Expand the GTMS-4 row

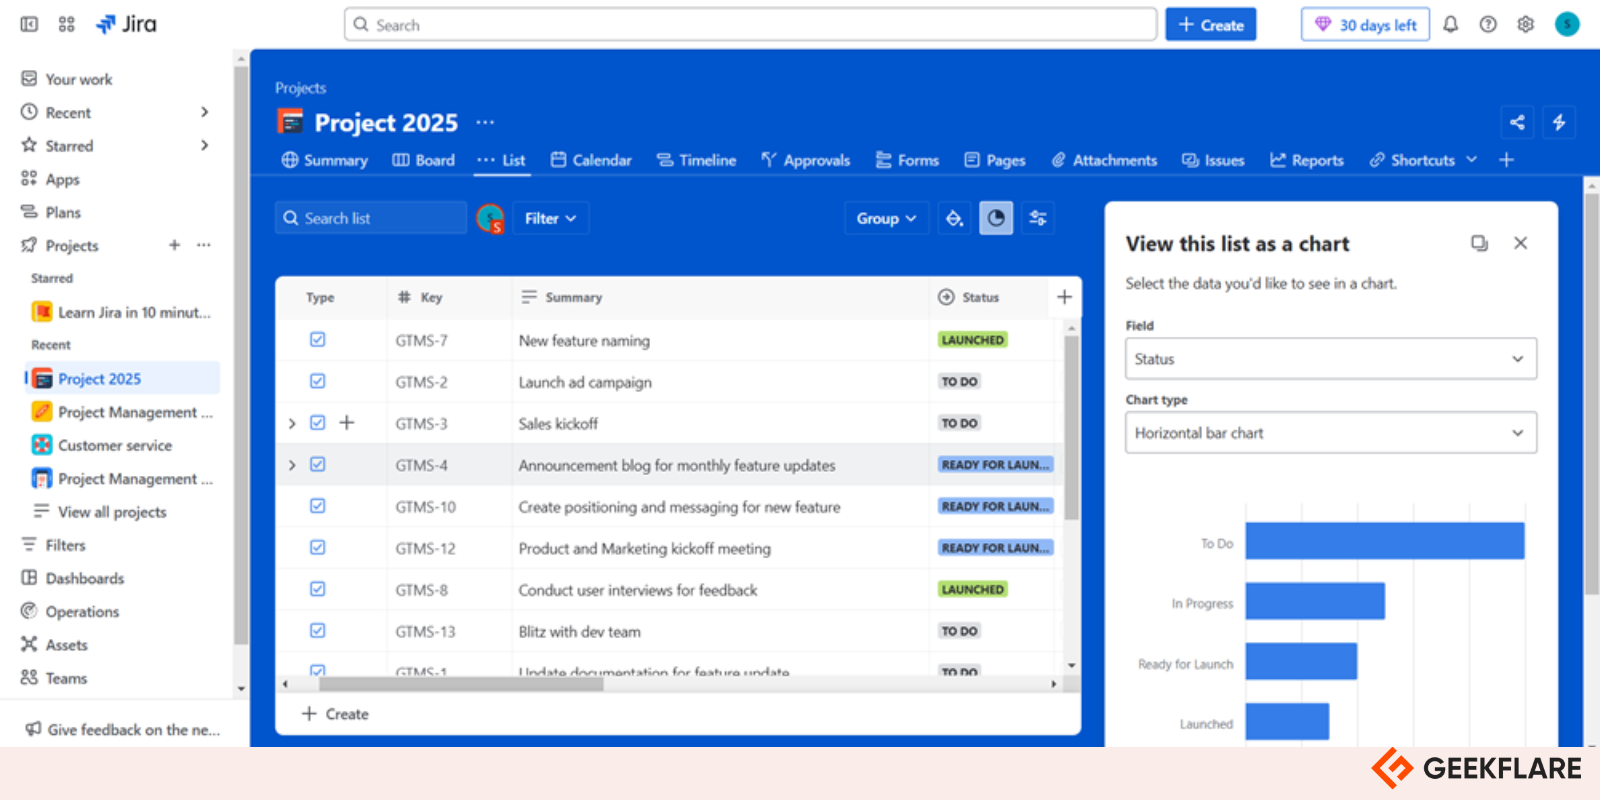292,465
